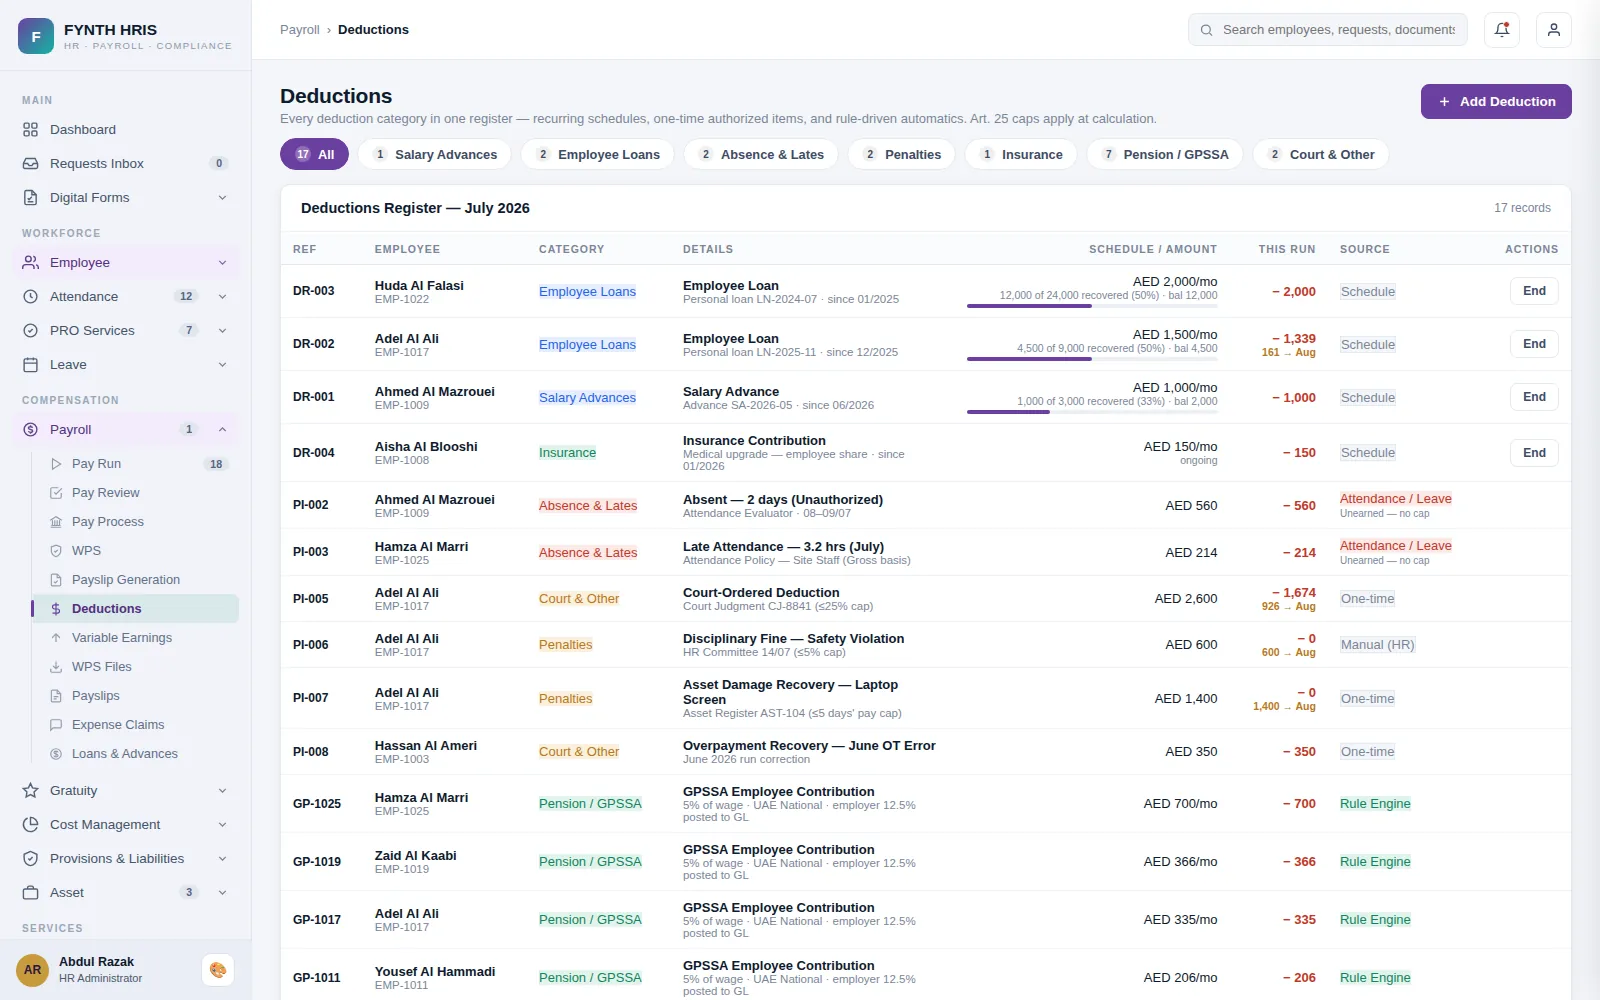
Task: Click the Add Deduction button
Action: [x=1496, y=102]
